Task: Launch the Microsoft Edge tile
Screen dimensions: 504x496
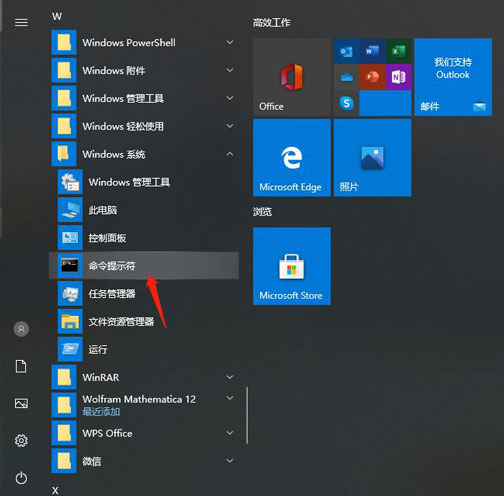Action: 292,158
